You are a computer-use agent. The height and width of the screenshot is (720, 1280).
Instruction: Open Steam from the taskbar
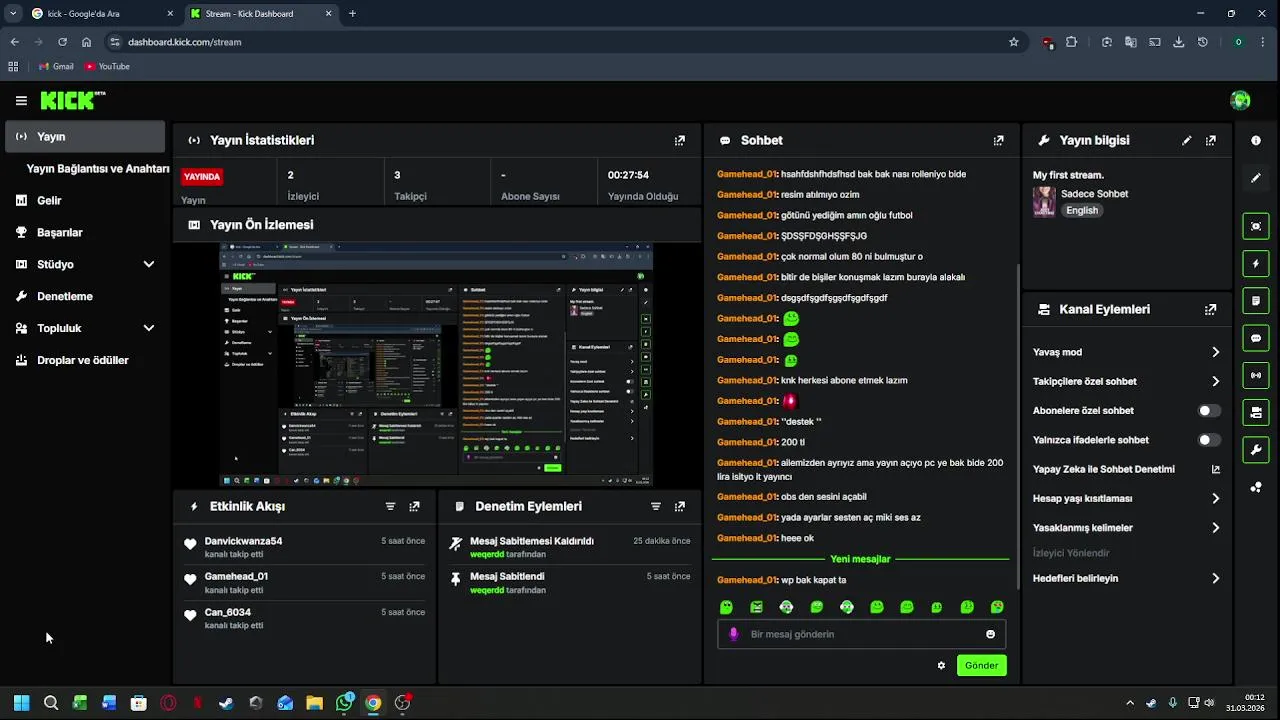226,703
